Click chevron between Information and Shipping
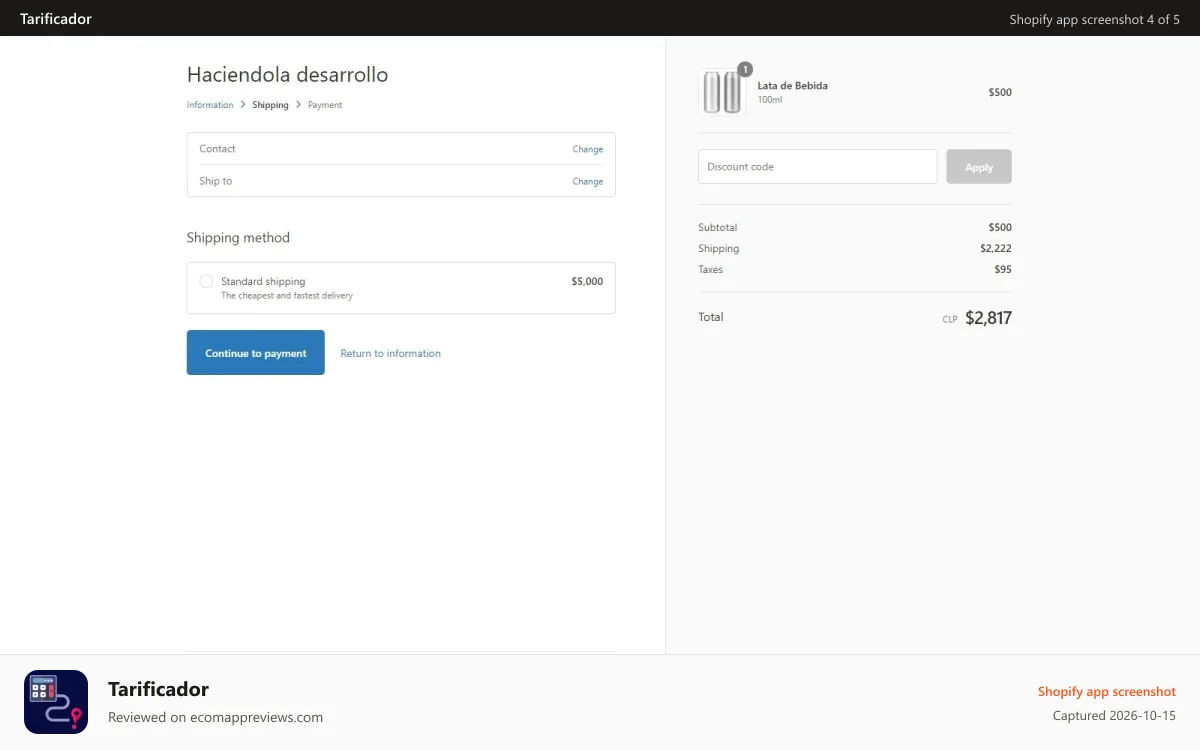Image resolution: width=1200 pixels, height=750 pixels. [x=243, y=104]
